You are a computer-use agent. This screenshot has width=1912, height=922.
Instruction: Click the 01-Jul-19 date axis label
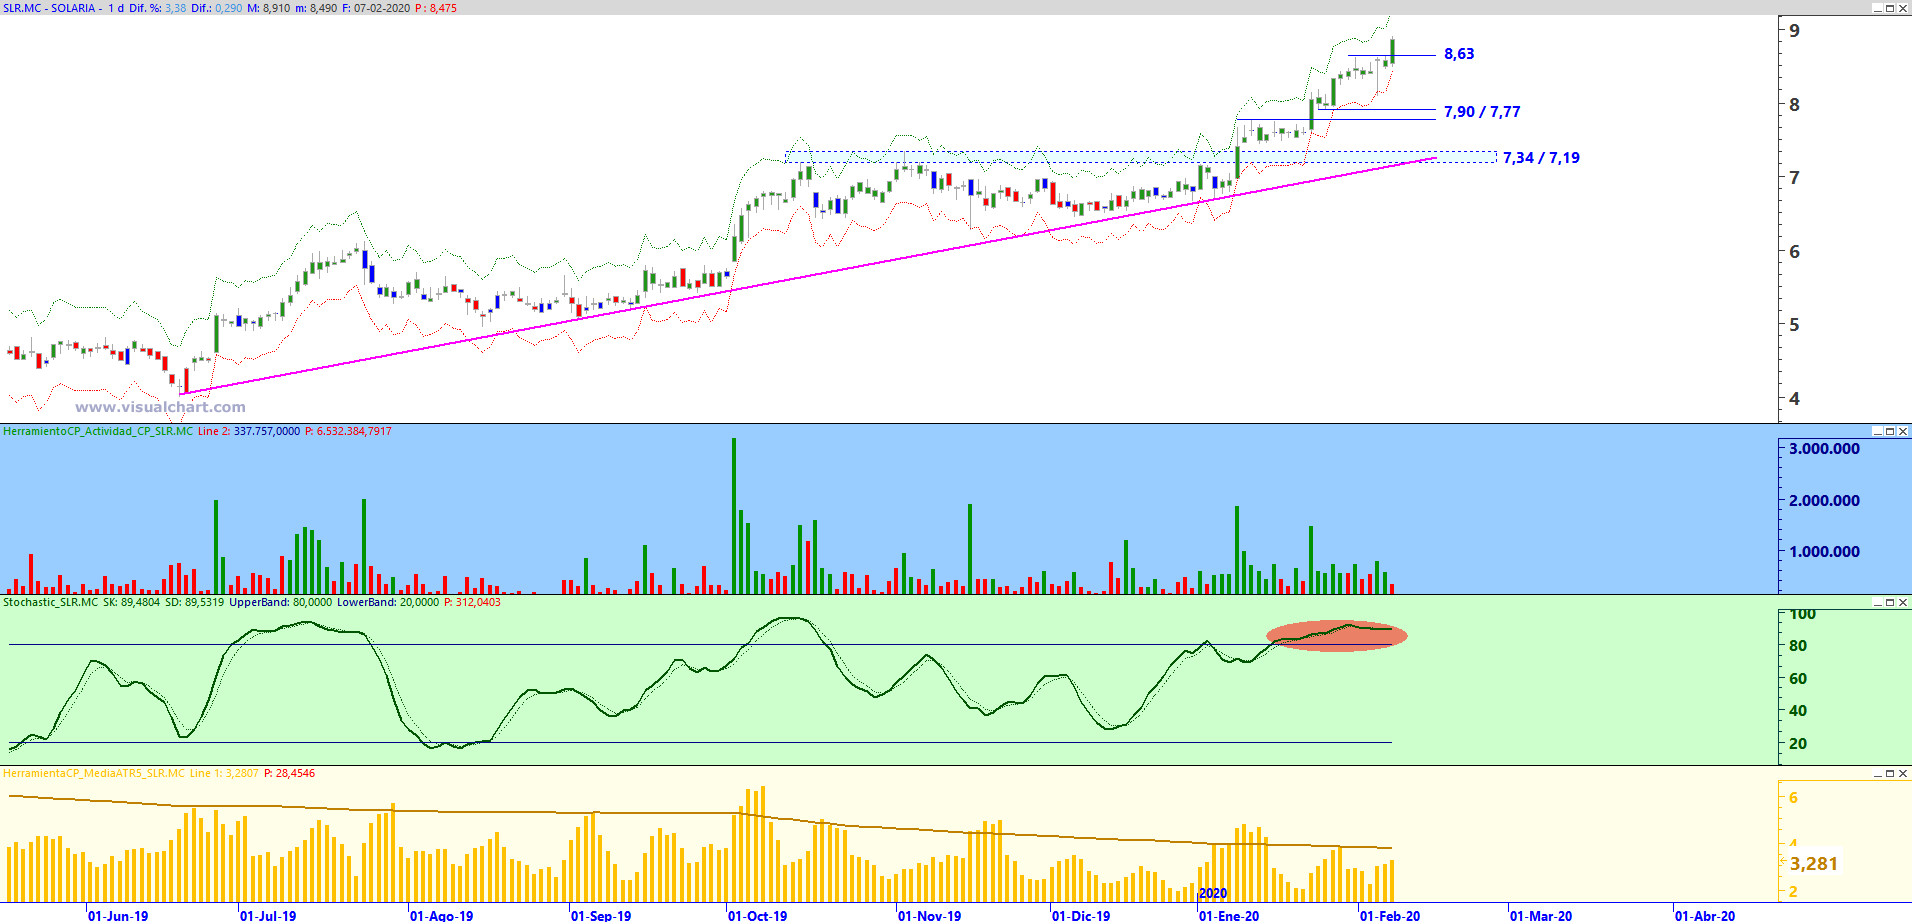pyautogui.click(x=268, y=915)
